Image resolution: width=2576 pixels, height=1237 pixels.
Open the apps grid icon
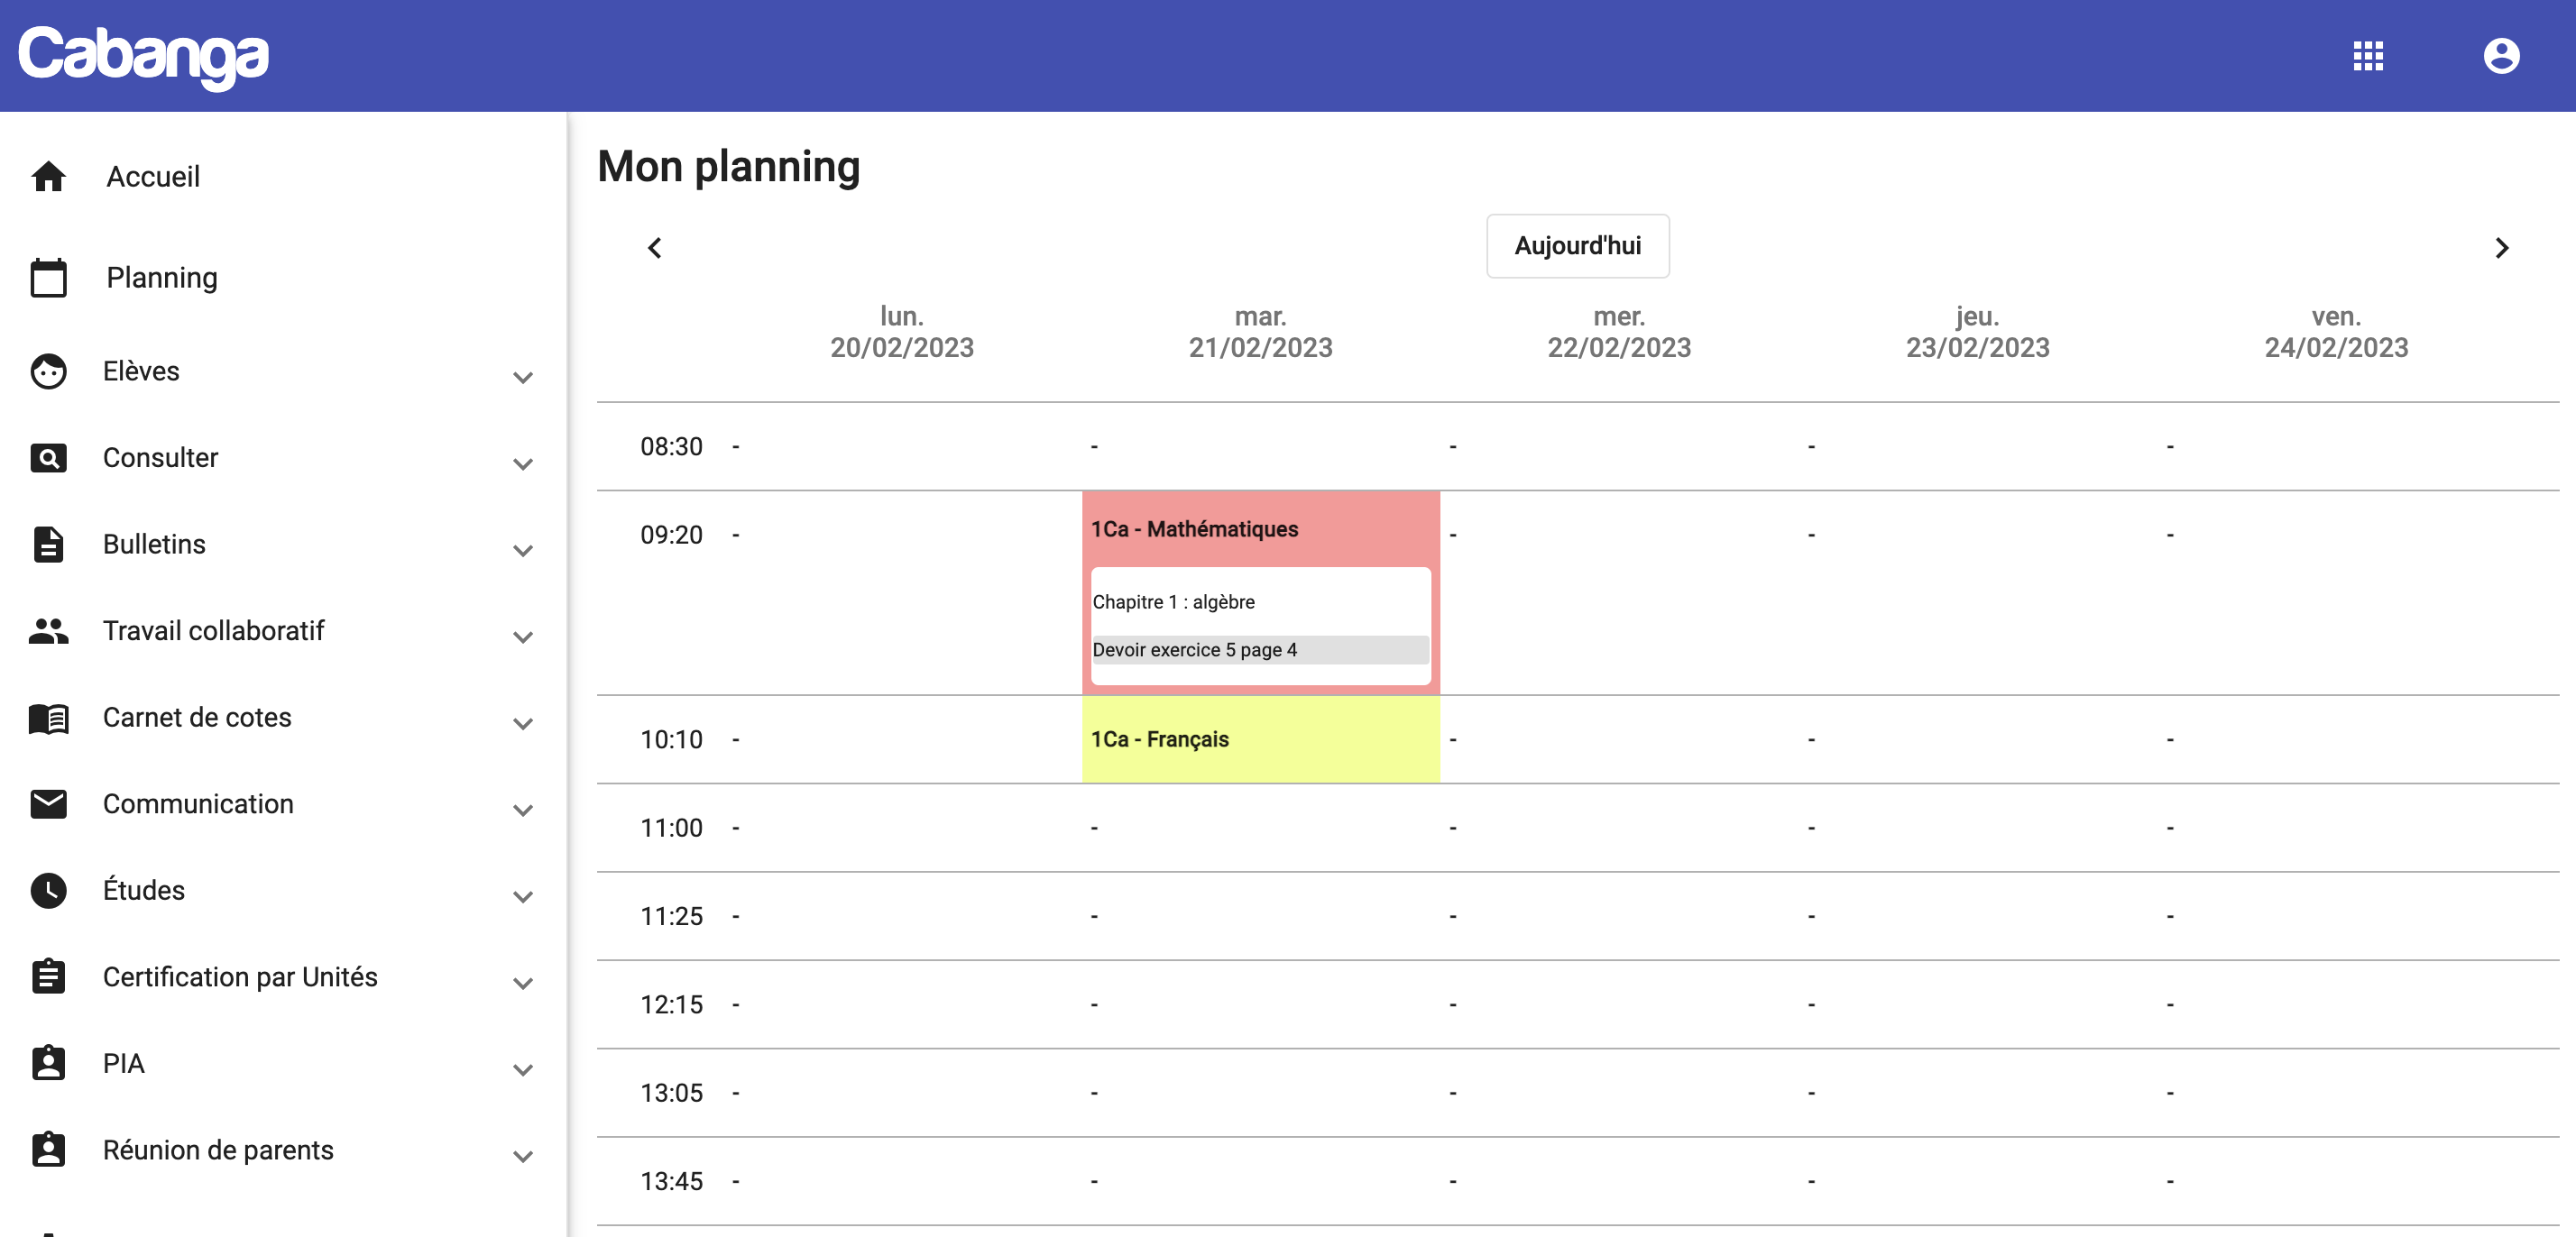(2367, 56)
